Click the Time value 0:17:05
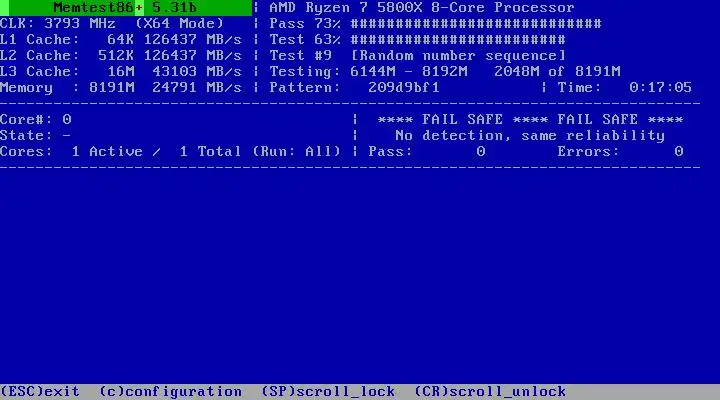 coord(660,87)
